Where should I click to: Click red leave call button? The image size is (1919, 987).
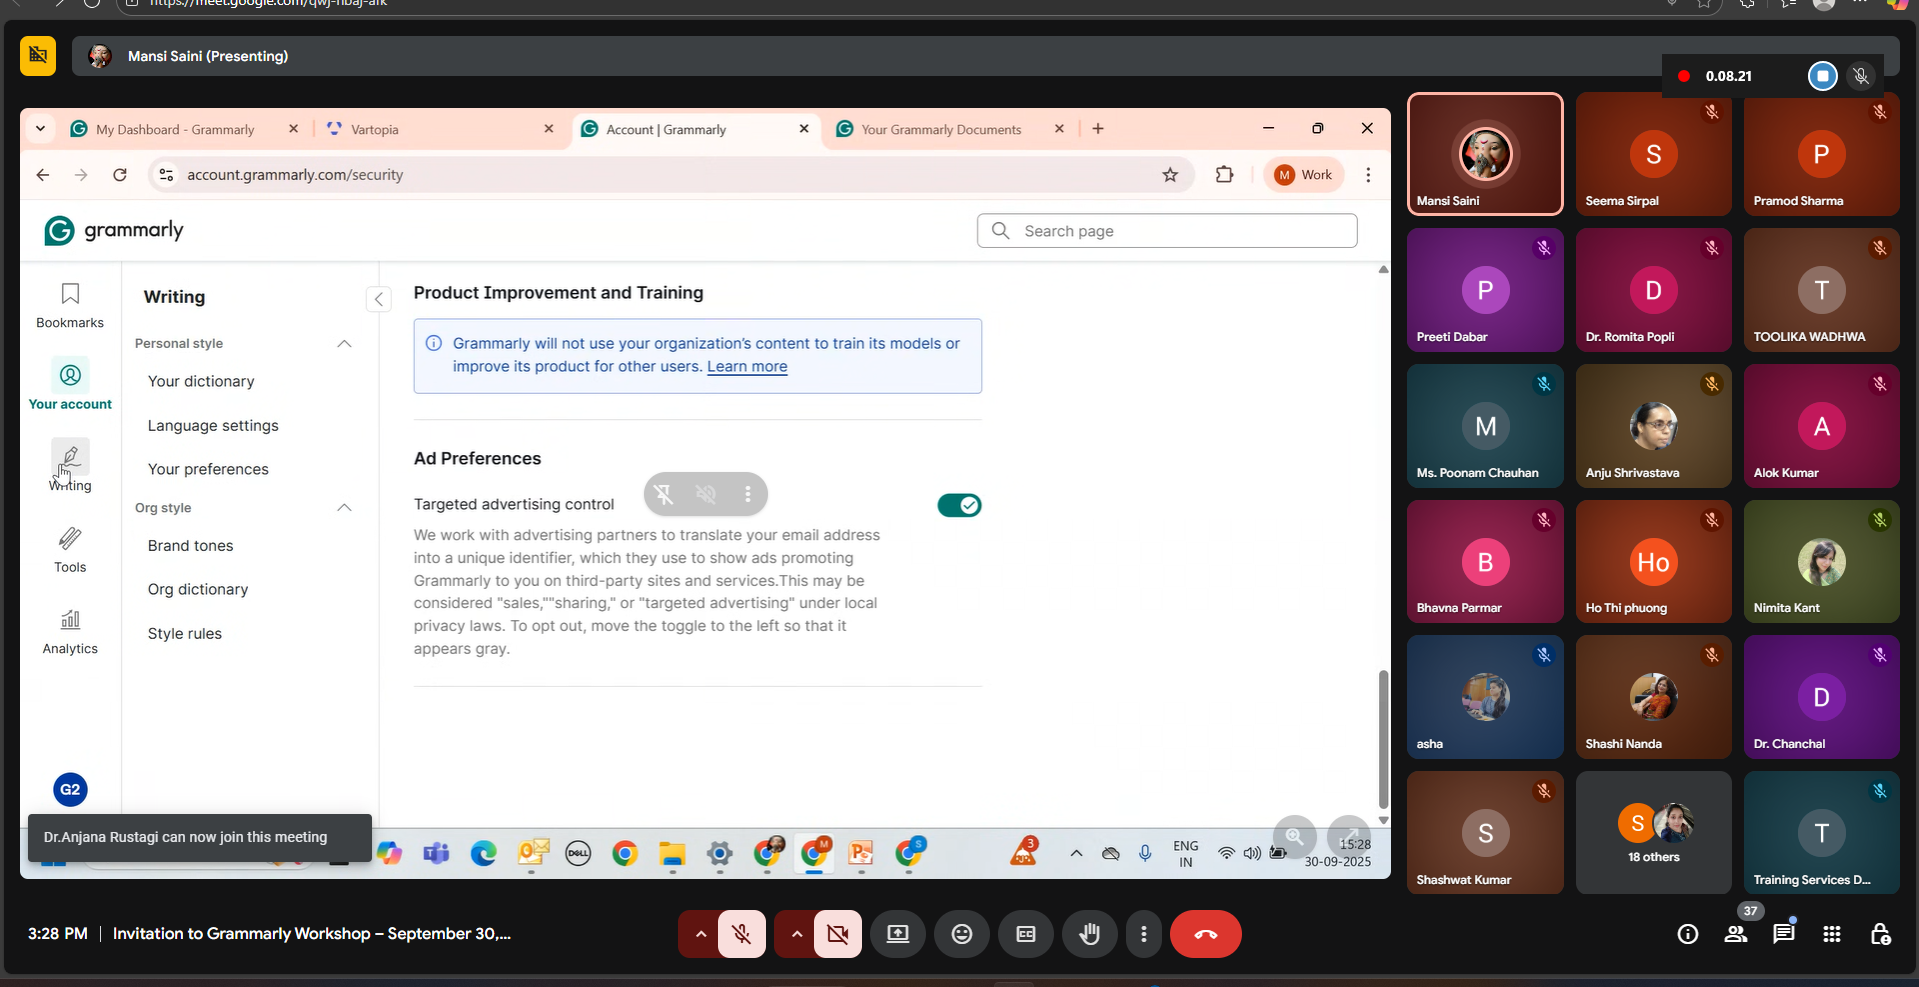1205,934
